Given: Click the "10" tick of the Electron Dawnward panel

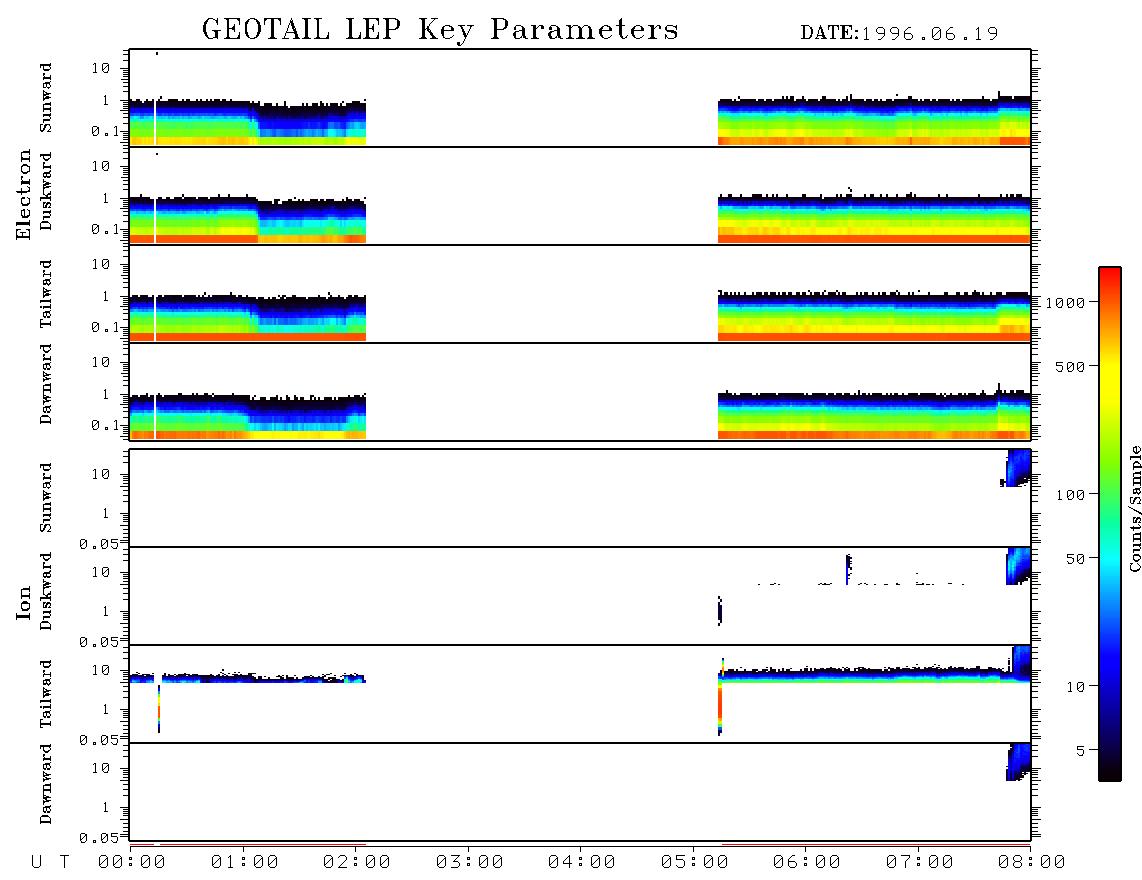Looking at the screenshot, I should [x=101, y=363].
